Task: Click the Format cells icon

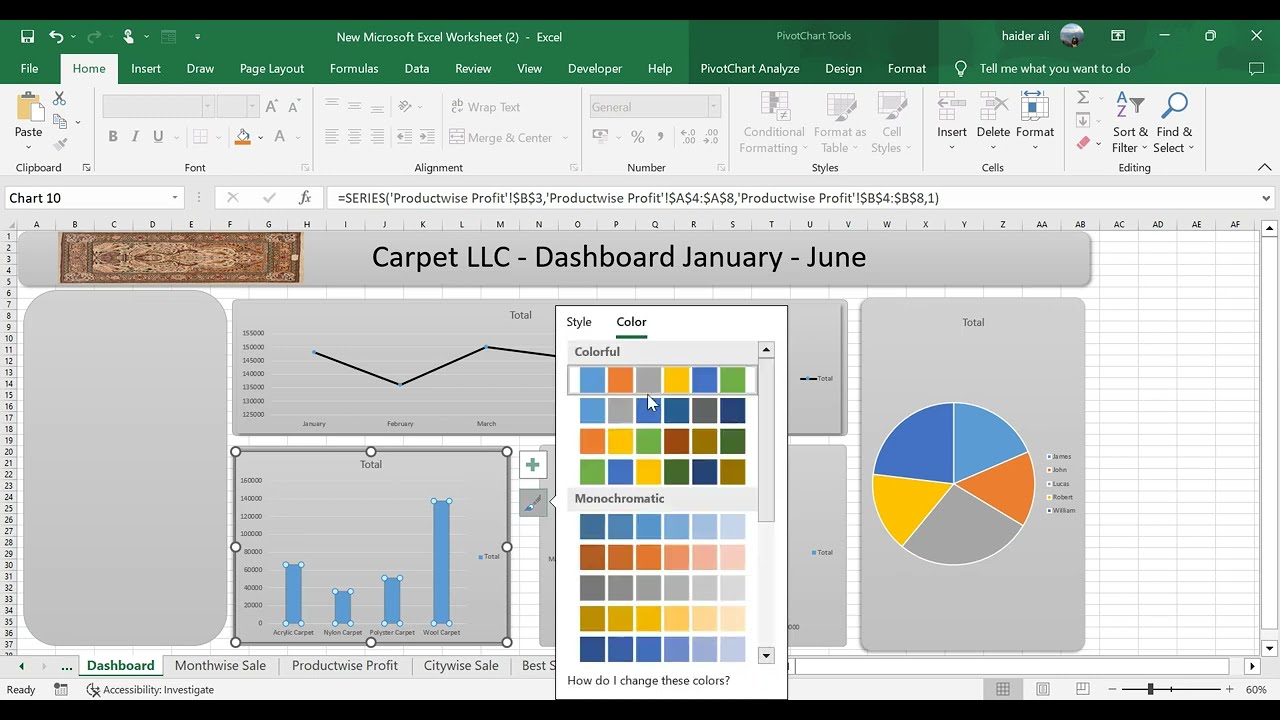Action: [x=1034, y=107]
